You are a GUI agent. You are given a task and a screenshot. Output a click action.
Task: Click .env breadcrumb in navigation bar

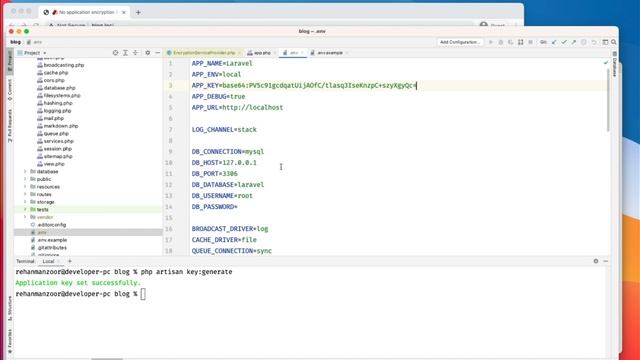coord(35,42)
